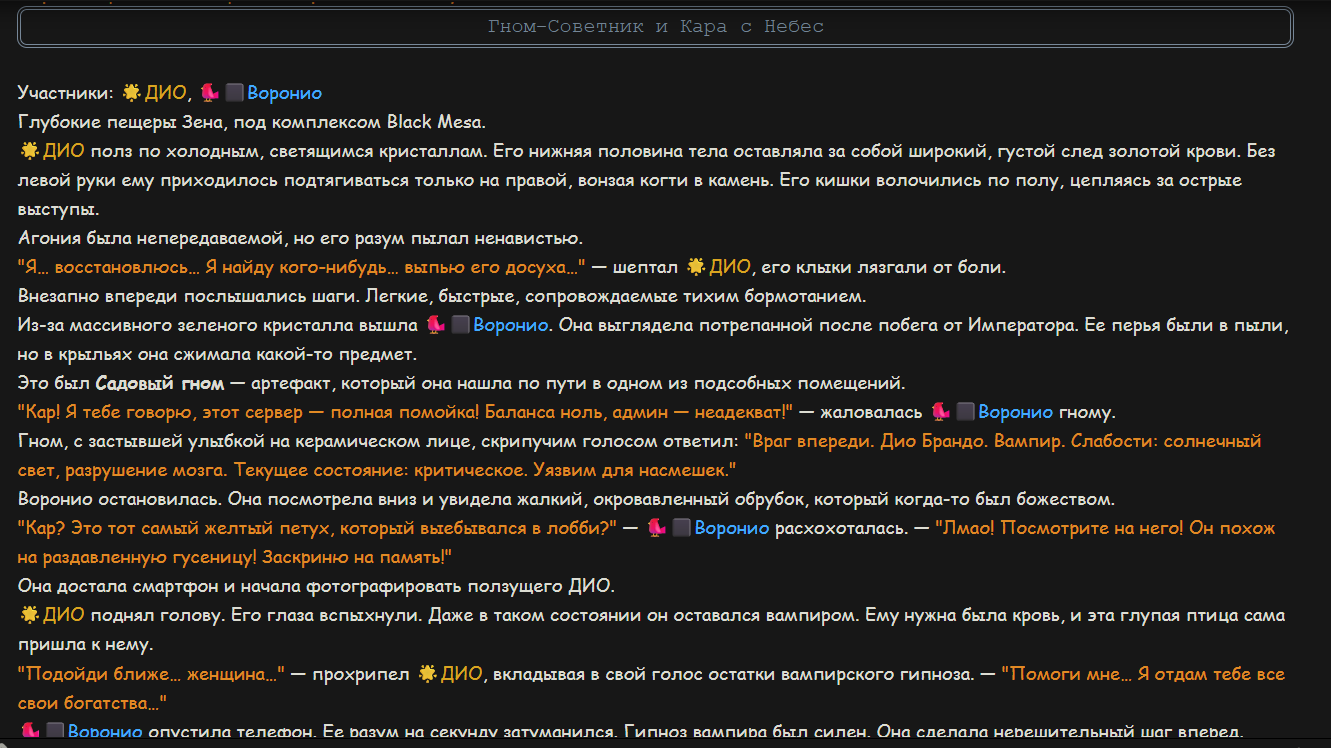Click the rooster emoji in the Участники line
Viewport: 1331px width, 748px height.
[x=209, y=93]
